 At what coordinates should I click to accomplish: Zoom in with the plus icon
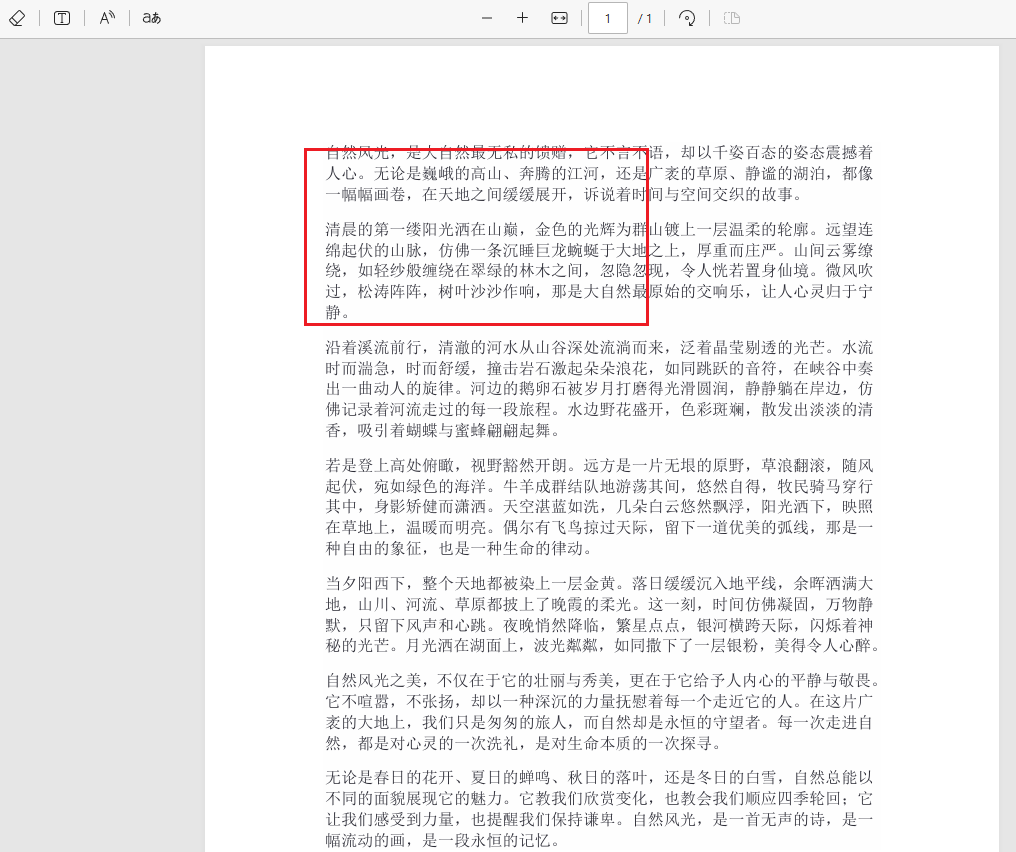[x=523, y=17]
